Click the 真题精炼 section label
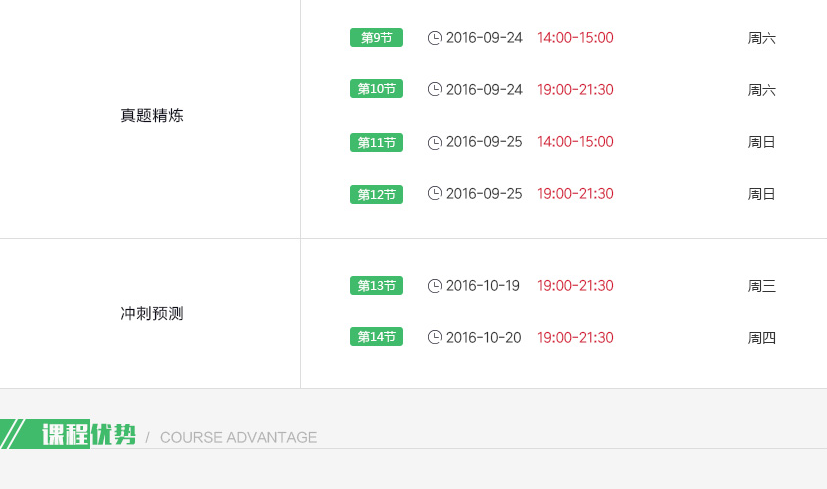The image size is (827, 489). [x=152, y=116]
